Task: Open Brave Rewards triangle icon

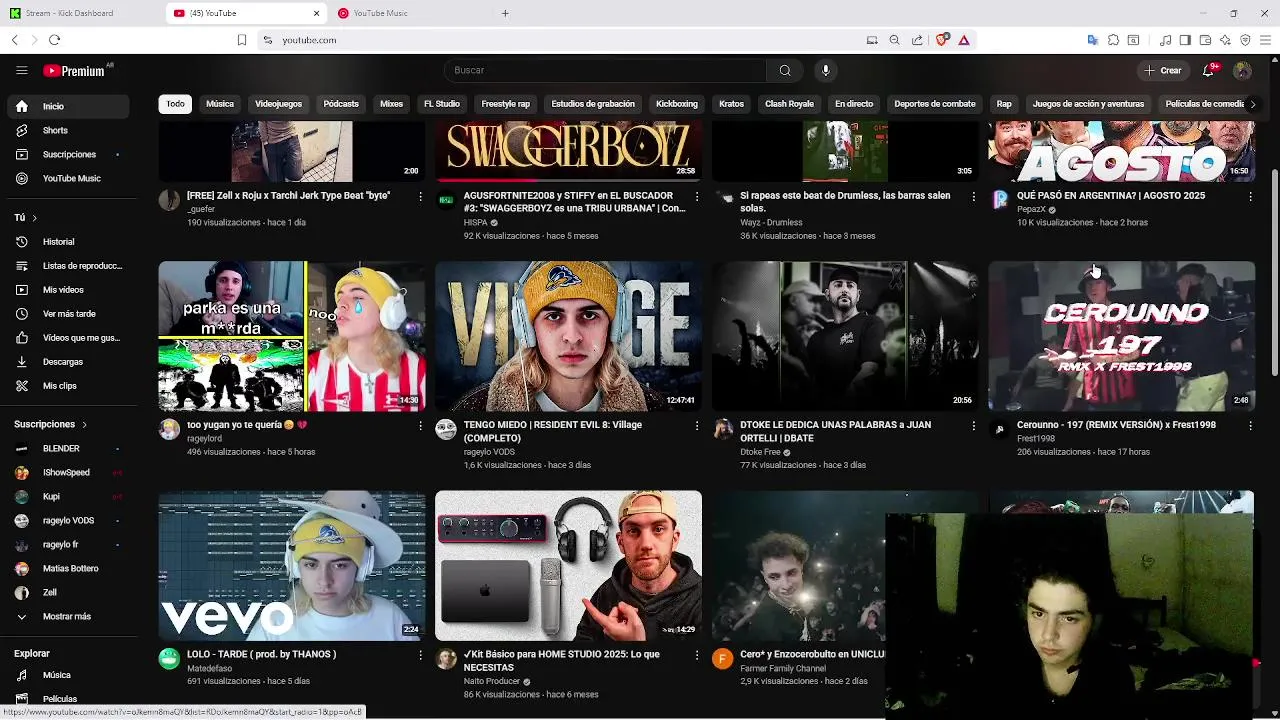Action: point(963,40)
